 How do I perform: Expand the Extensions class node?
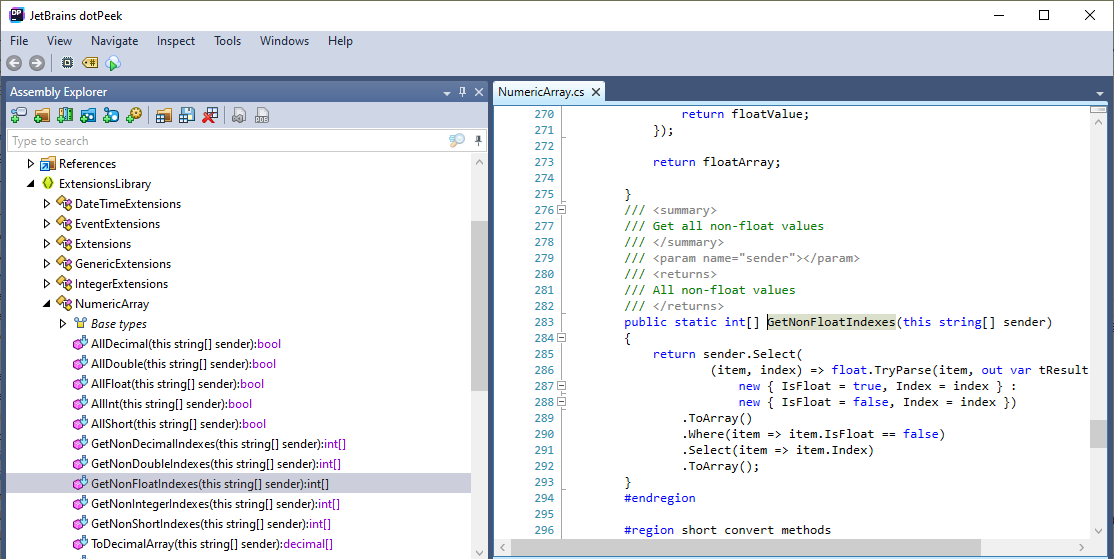coord(47,244)
